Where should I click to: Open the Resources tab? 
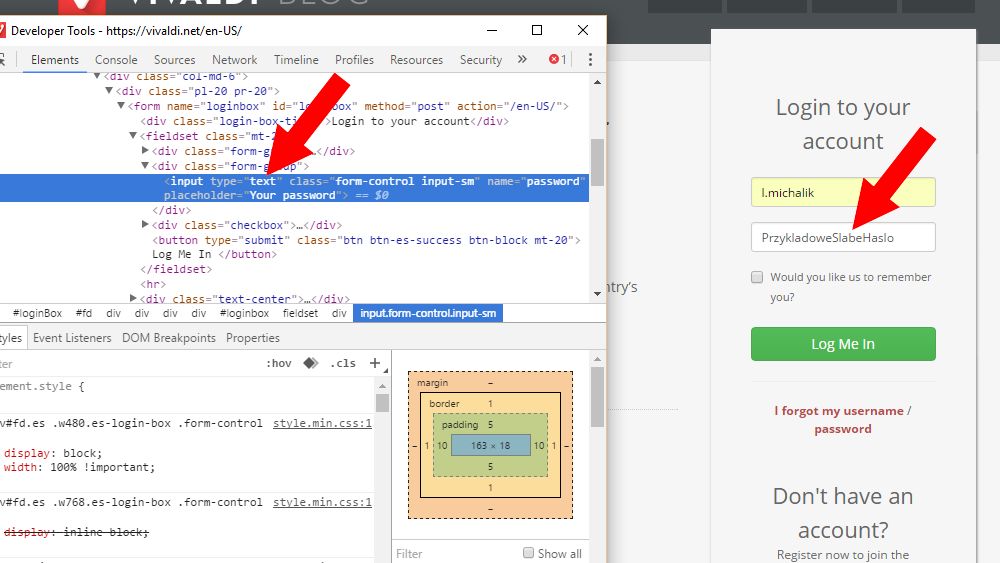click(x=416, y=59)
